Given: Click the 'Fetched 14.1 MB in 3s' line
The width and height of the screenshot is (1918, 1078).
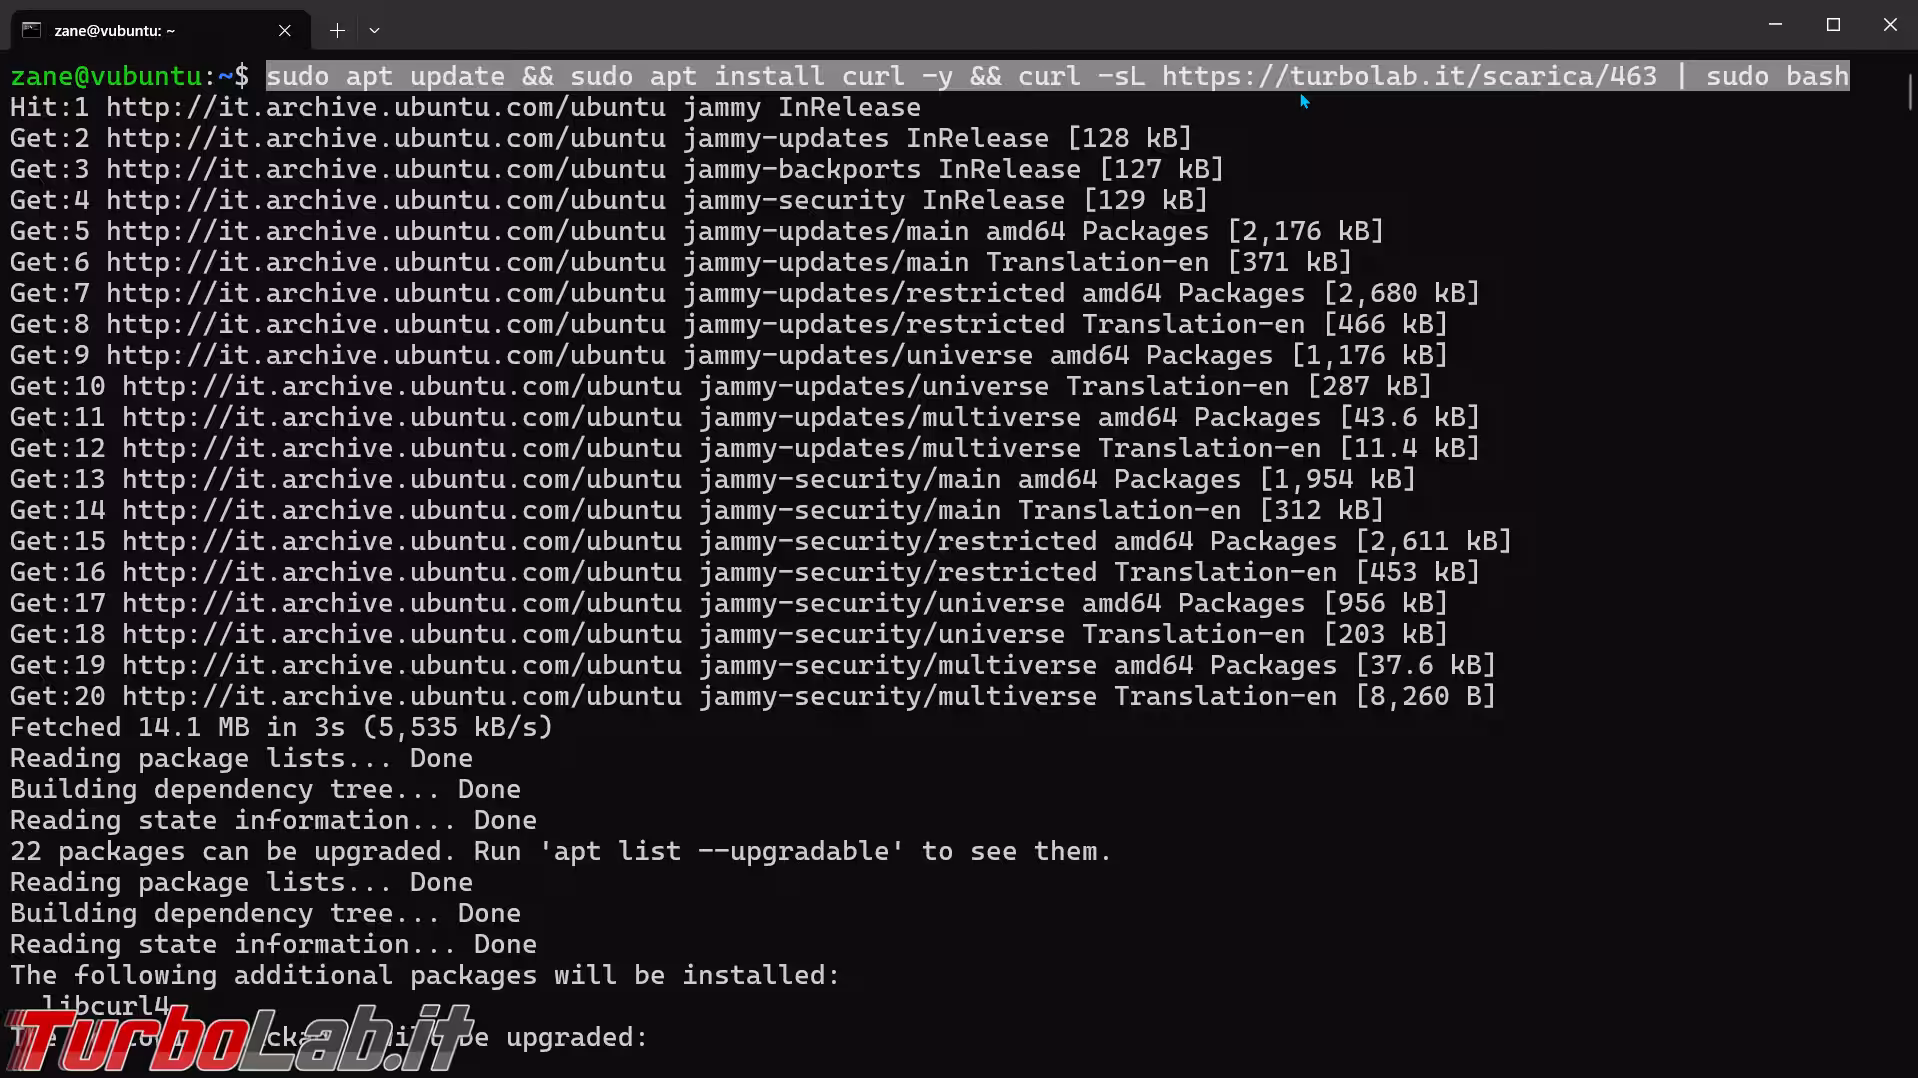Looking at the screenshot, I should coord(281,727).
